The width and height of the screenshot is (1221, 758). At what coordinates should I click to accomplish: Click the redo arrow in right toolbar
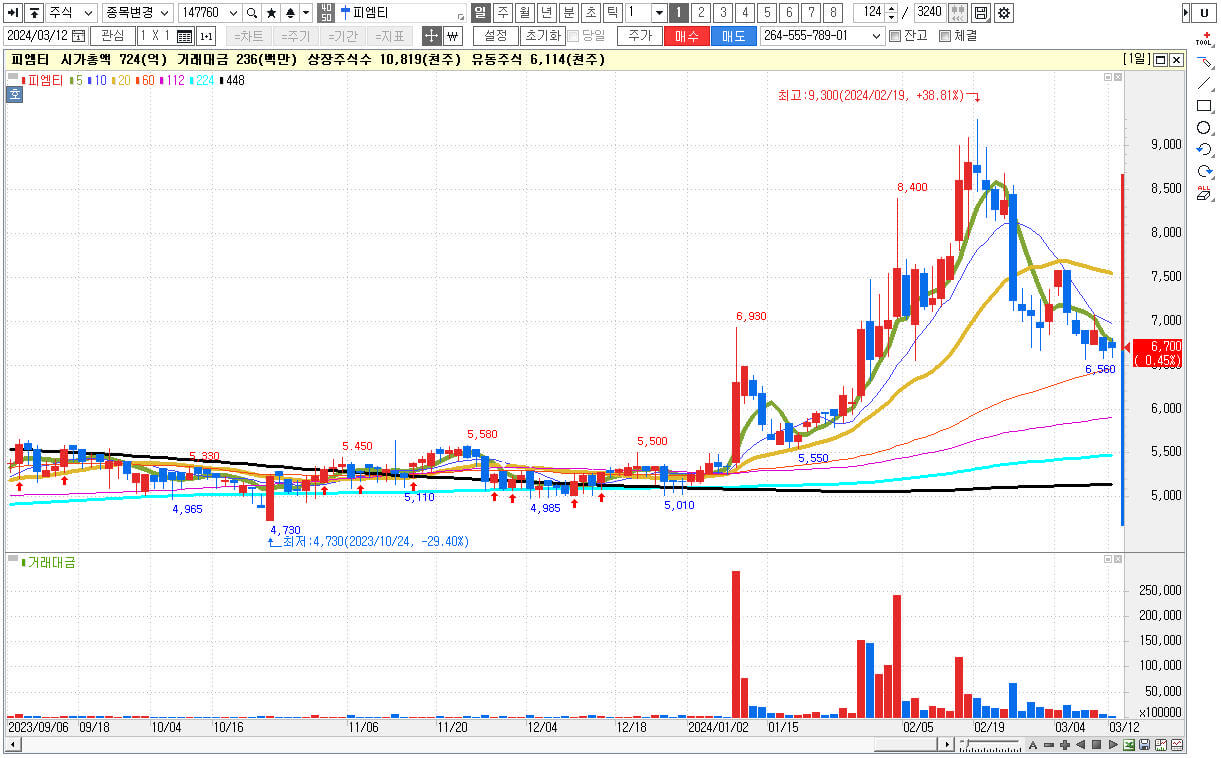[1204, 172]
